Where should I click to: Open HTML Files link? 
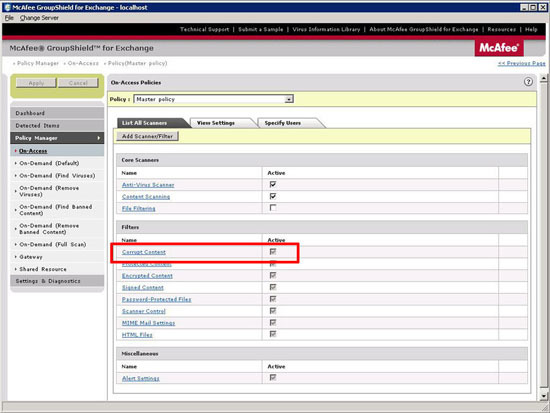(137, 335)
